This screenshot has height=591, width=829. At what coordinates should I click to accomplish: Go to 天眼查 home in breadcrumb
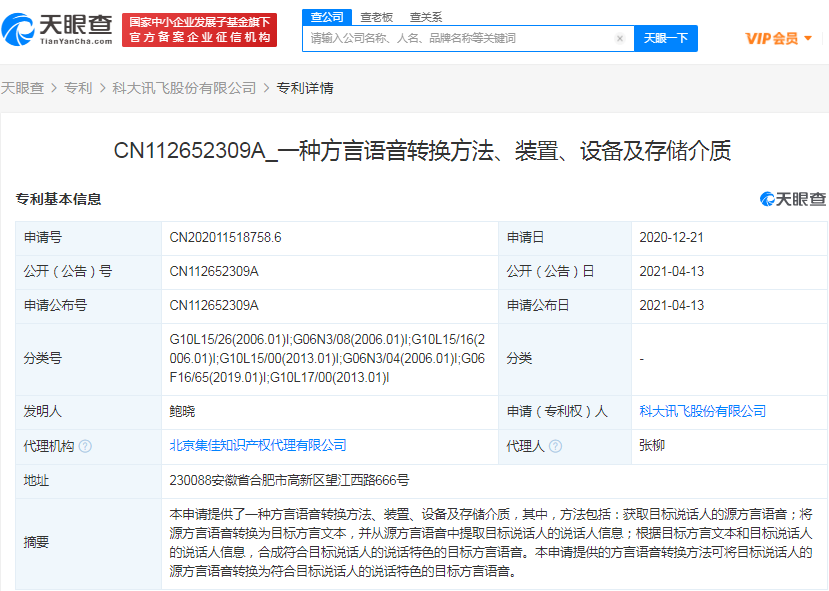tap(22, 88)
